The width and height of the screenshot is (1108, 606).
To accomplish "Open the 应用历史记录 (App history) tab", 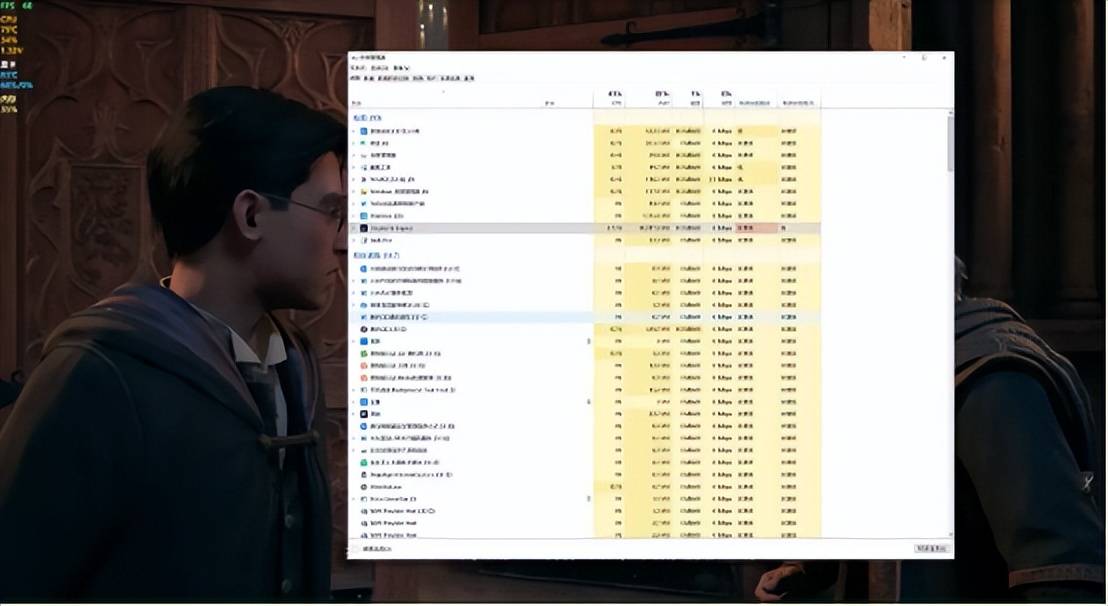I will click(x=394, y=78).
